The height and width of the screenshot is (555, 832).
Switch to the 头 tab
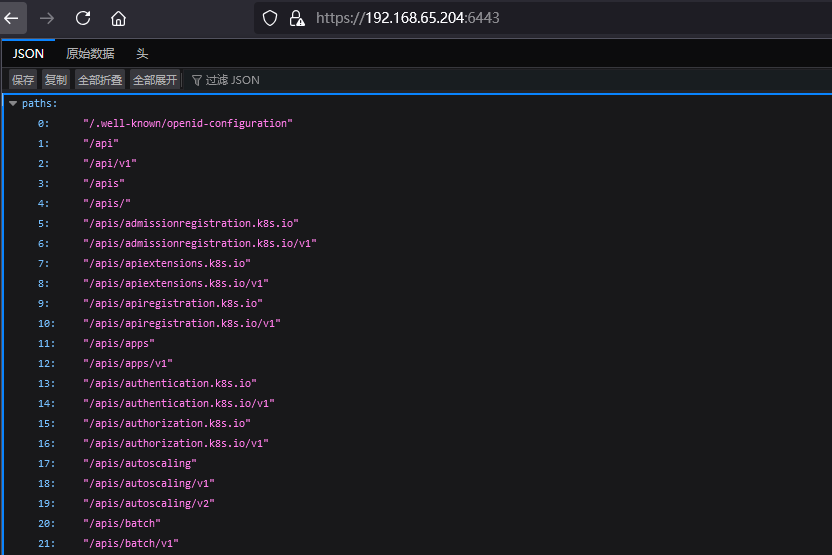[x=142, y=54]
